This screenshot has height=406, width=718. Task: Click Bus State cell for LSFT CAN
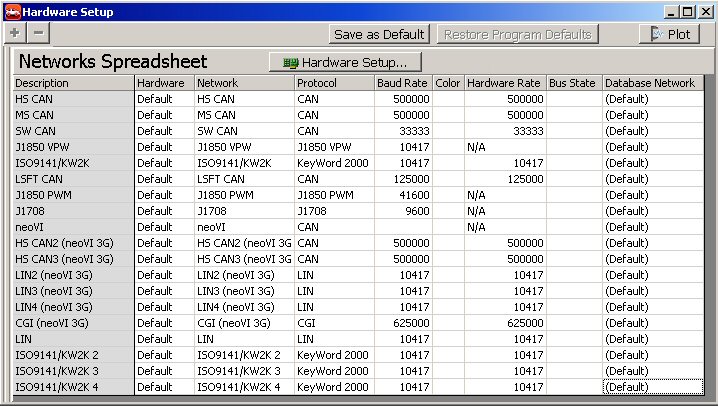pos(574,179)
